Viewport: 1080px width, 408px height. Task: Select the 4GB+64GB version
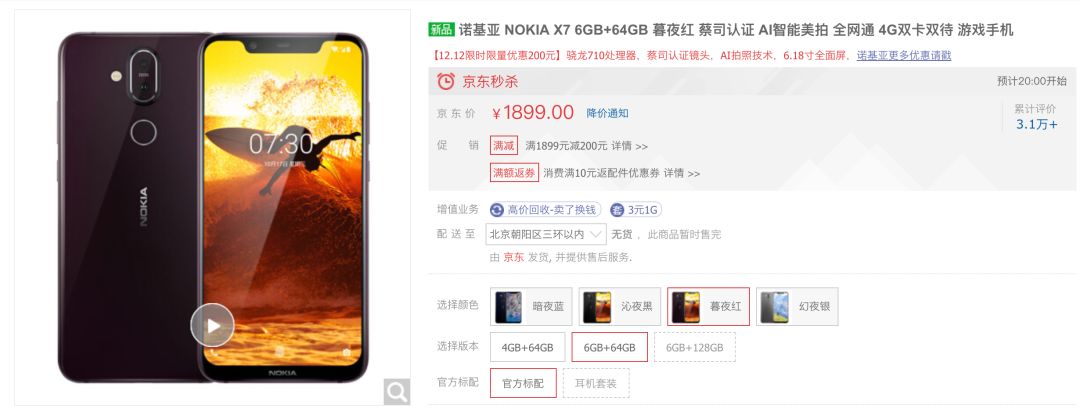pos(528,347)
